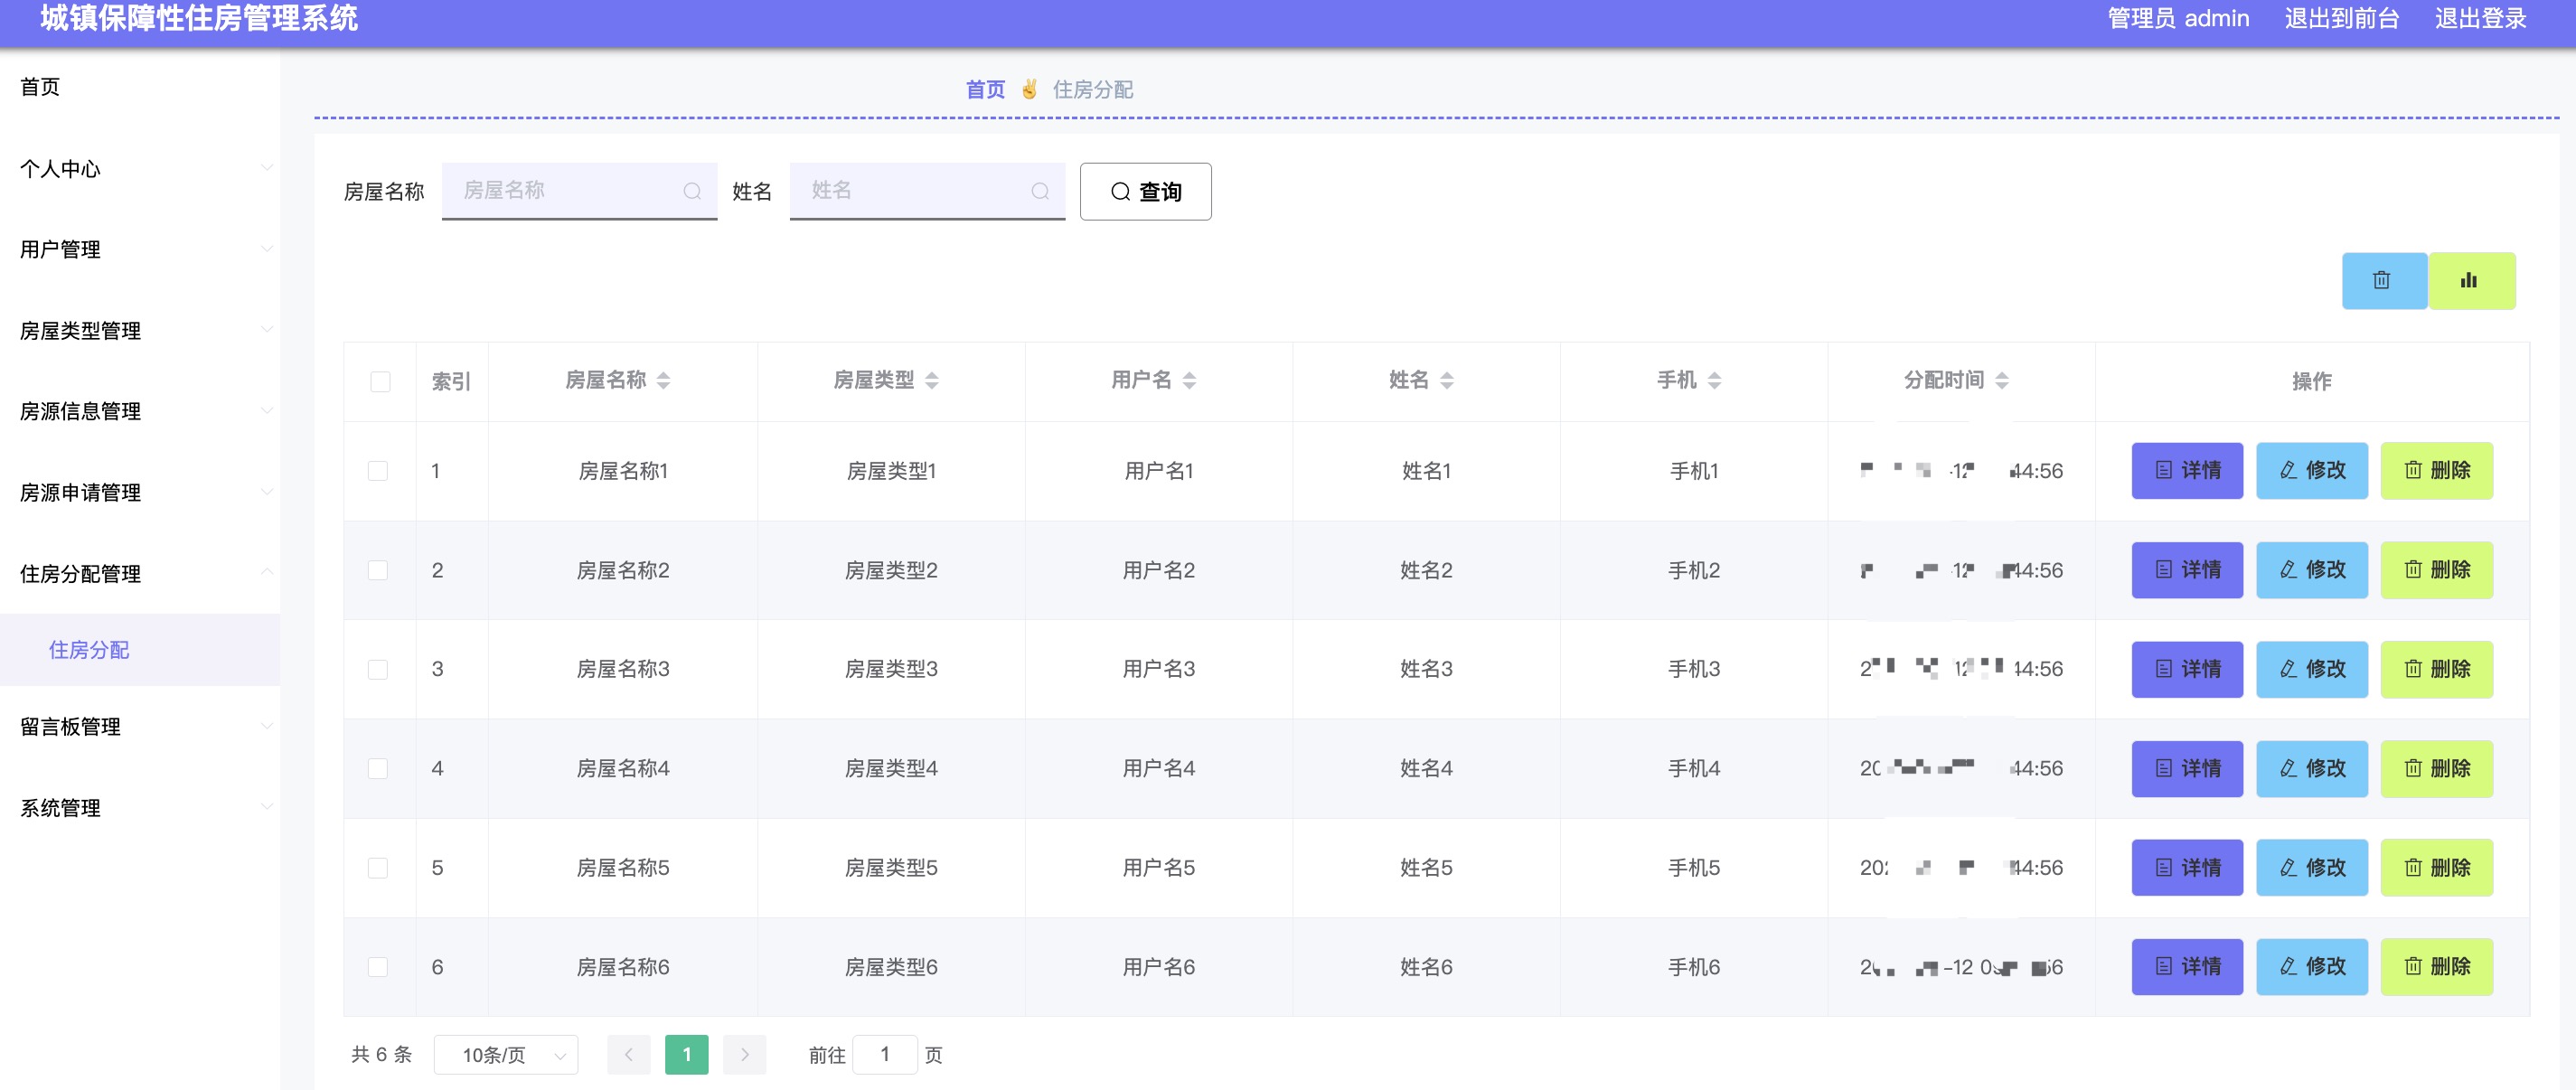The height and width of the screenshot is (1090, 2576).
Task: Open the green bar chart statistics button
Action: 2471,280
